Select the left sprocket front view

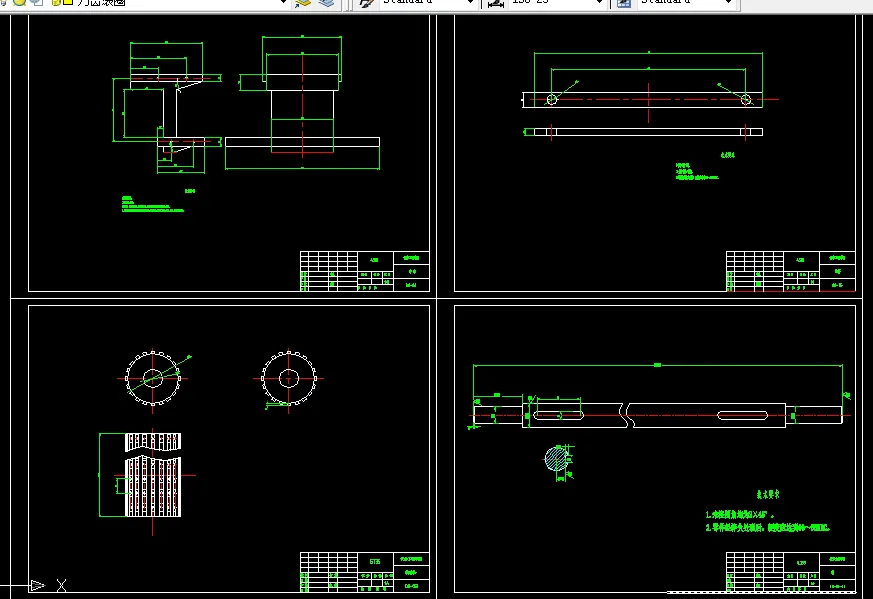153,379
